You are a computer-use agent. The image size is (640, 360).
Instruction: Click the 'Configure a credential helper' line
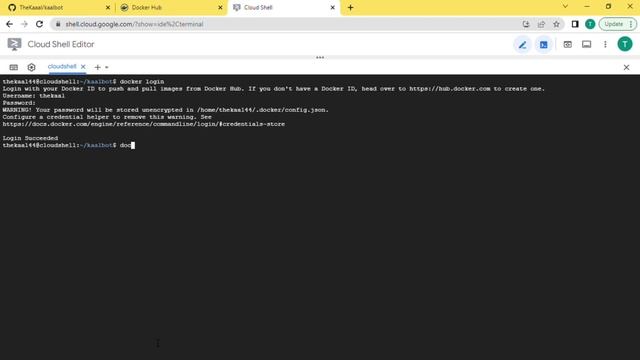107,117
